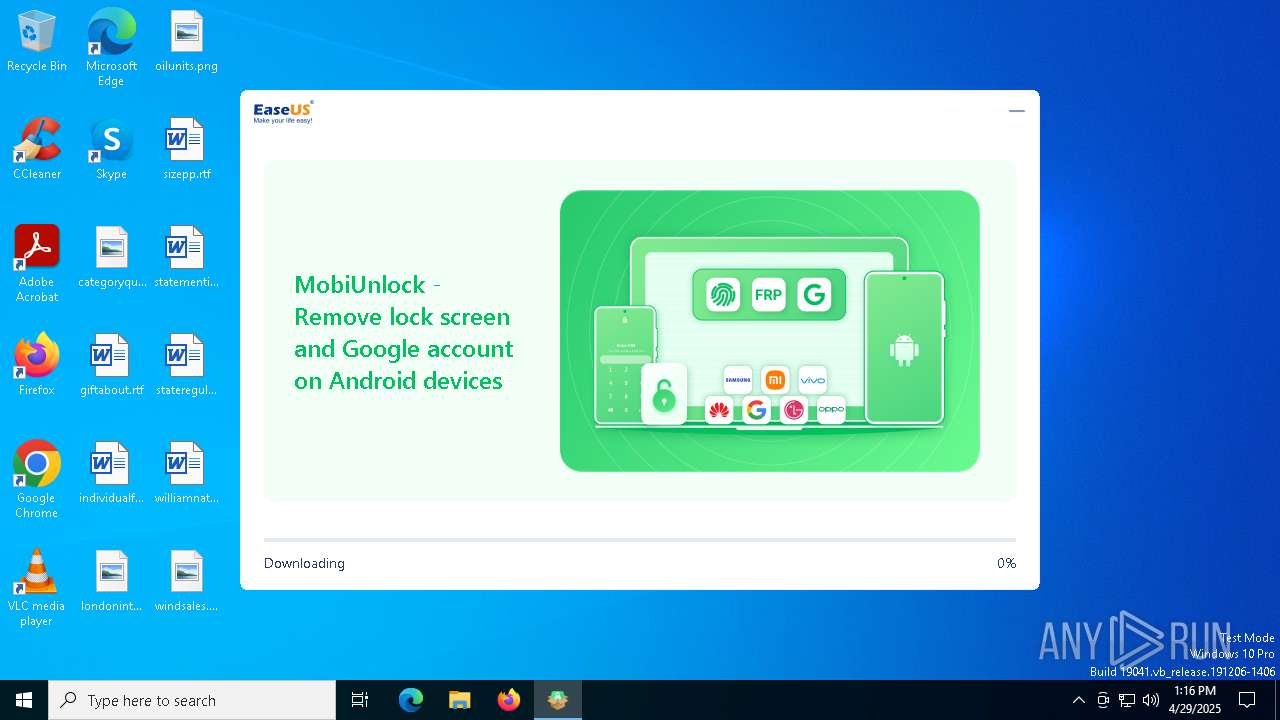Minimize the EaseUS installer window

point(1017,111)
